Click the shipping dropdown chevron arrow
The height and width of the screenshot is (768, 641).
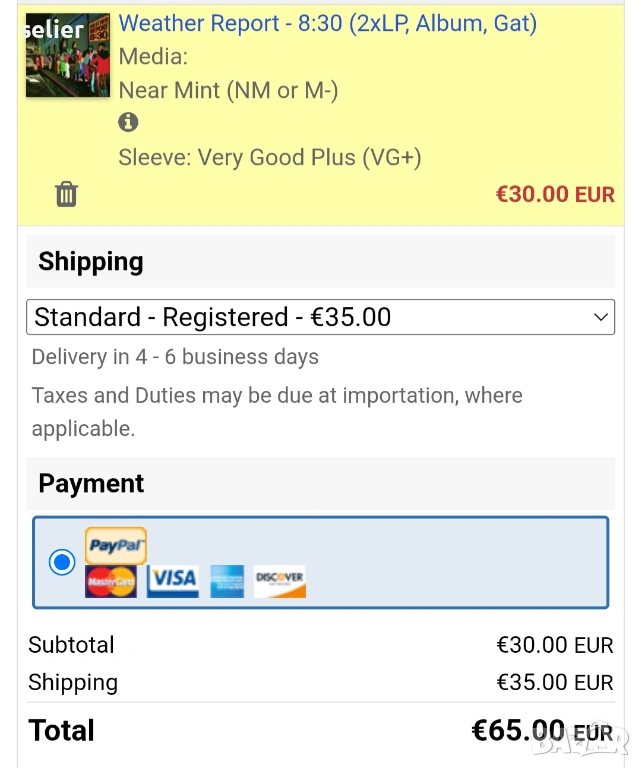pos(600,318)
